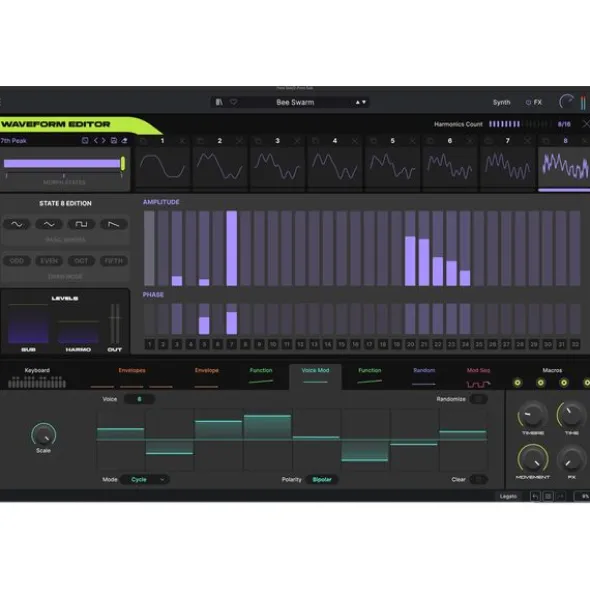
Task: Switch to the FX view
Action: pyautogui.click(x=538, y=103)
